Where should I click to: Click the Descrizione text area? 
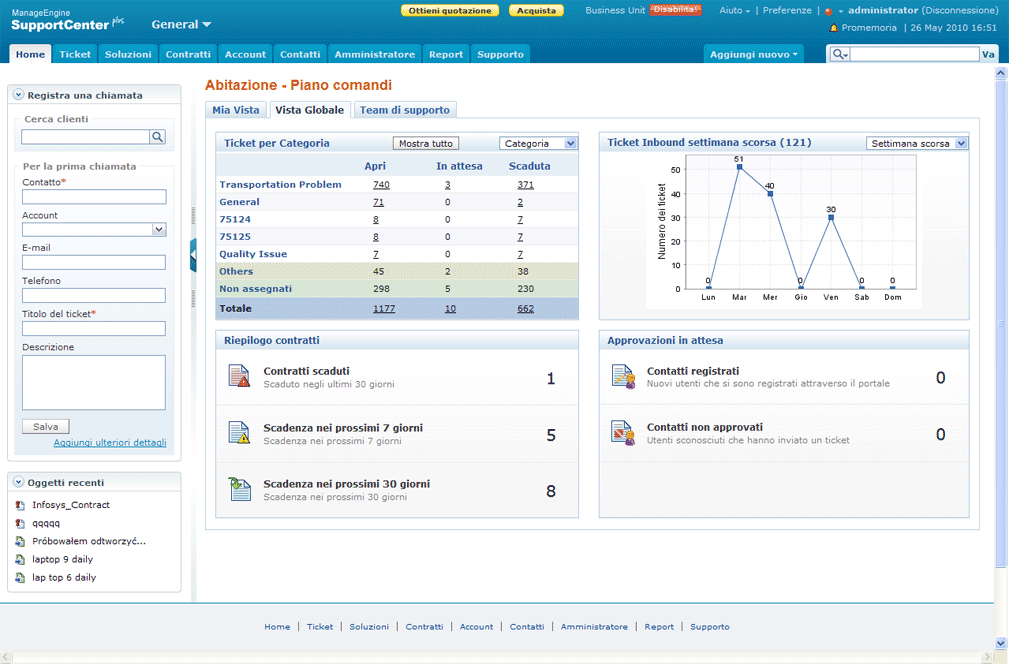tap(94, 382)
